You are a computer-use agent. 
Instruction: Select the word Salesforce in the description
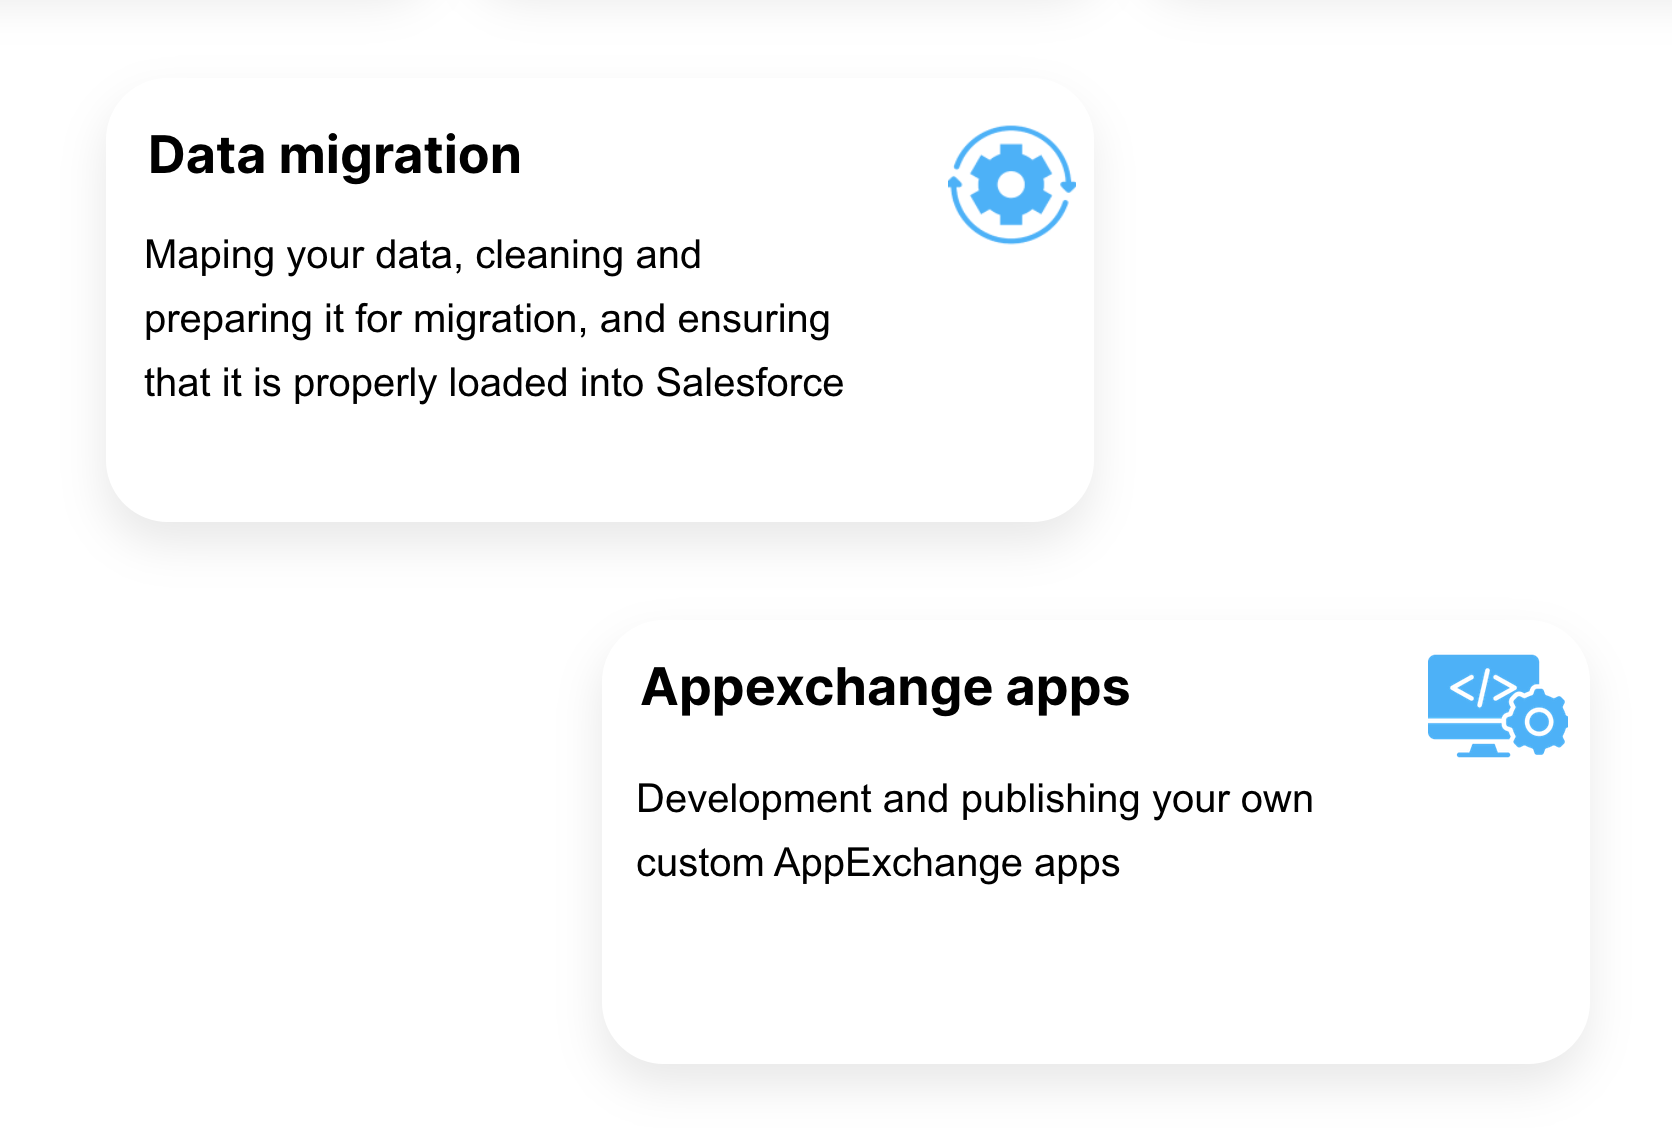pos(750,383)
